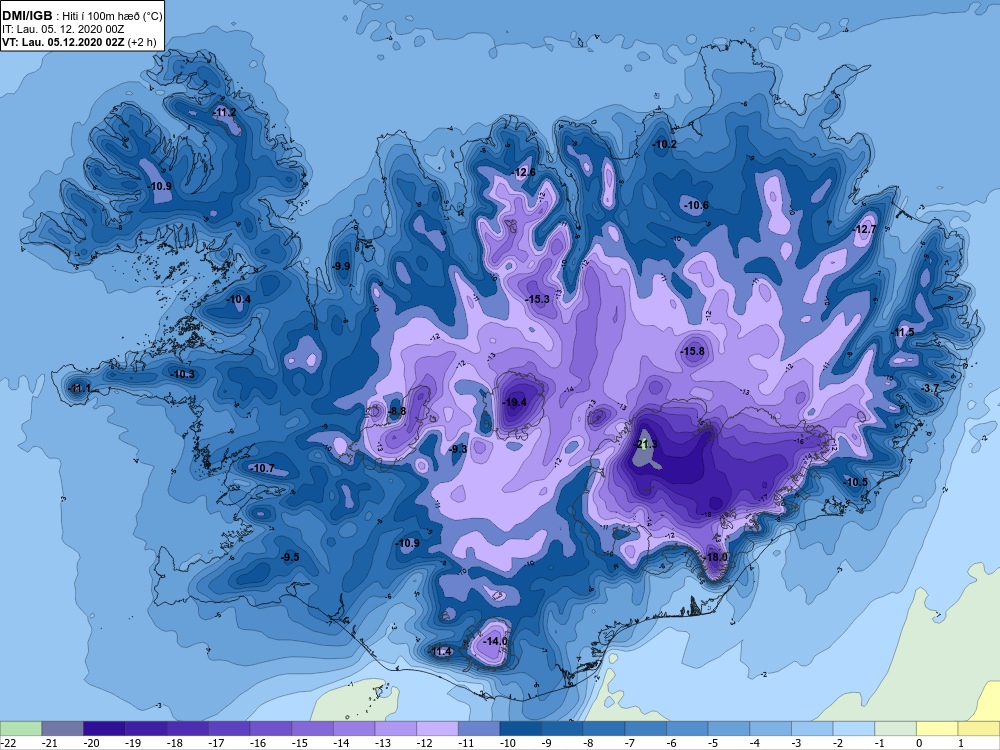Click the -10.6 temperature value
Image resolution: width=1000 pixels, height=750 pixels.
[696, 205]
